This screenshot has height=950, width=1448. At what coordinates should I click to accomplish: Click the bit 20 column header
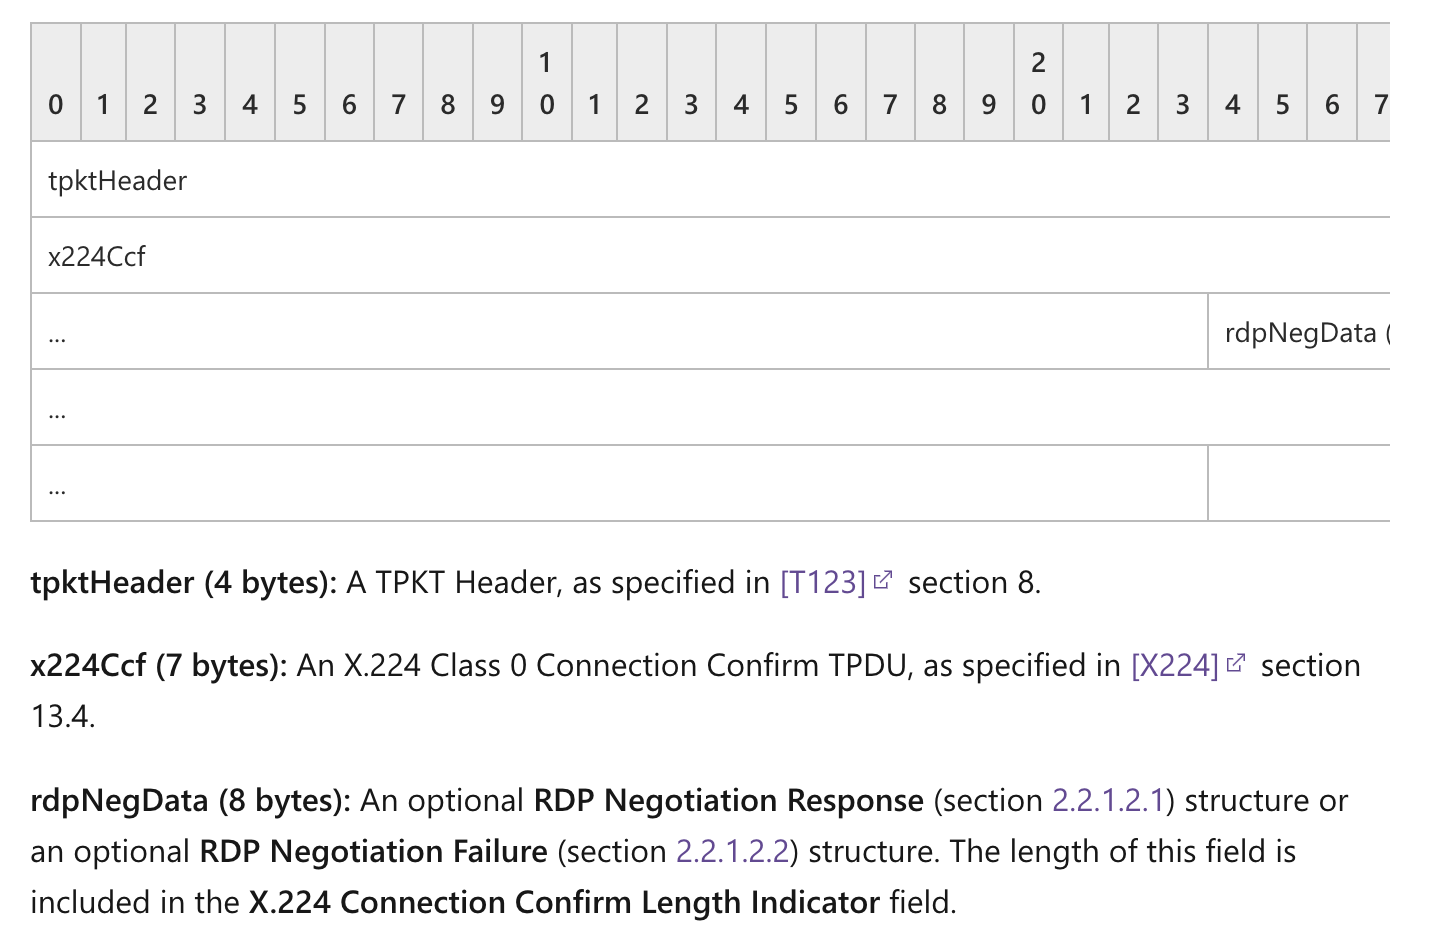tap(1038, 83)
